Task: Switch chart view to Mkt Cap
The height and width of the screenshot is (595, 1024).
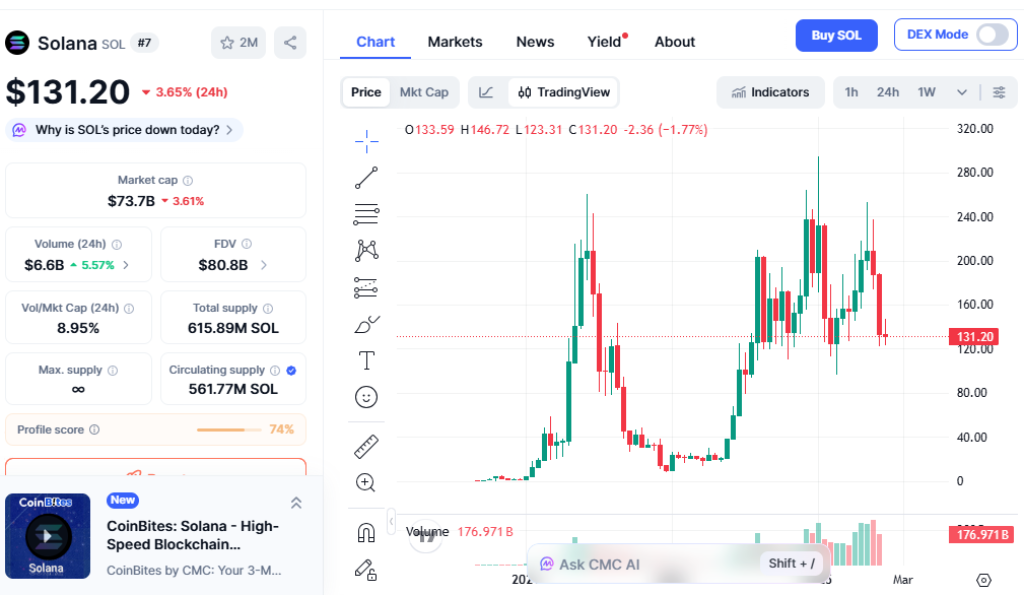Action: pyautogui.click(x=424, y=92)
